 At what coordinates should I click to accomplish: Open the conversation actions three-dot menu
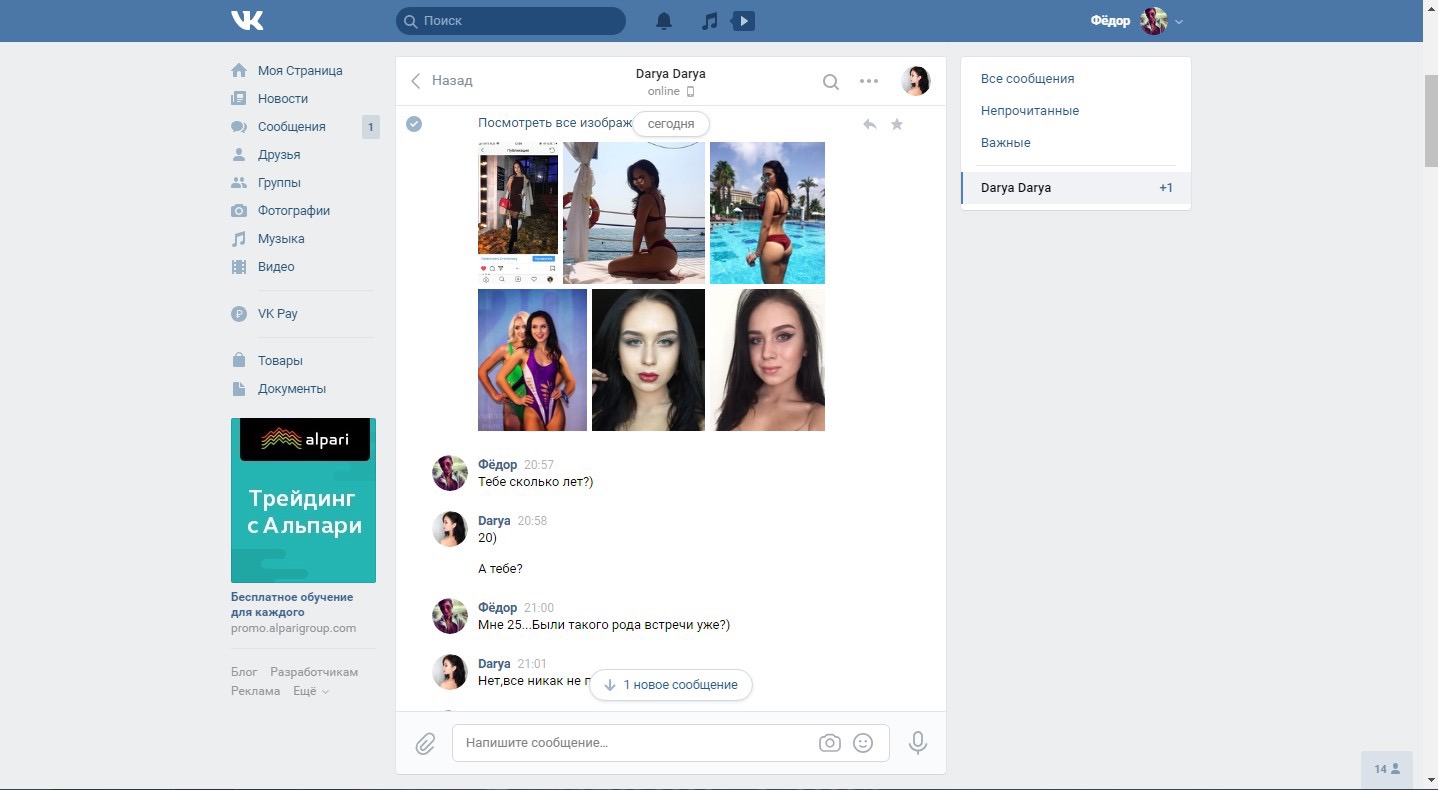pyautogui.click(x=869, y=82)
